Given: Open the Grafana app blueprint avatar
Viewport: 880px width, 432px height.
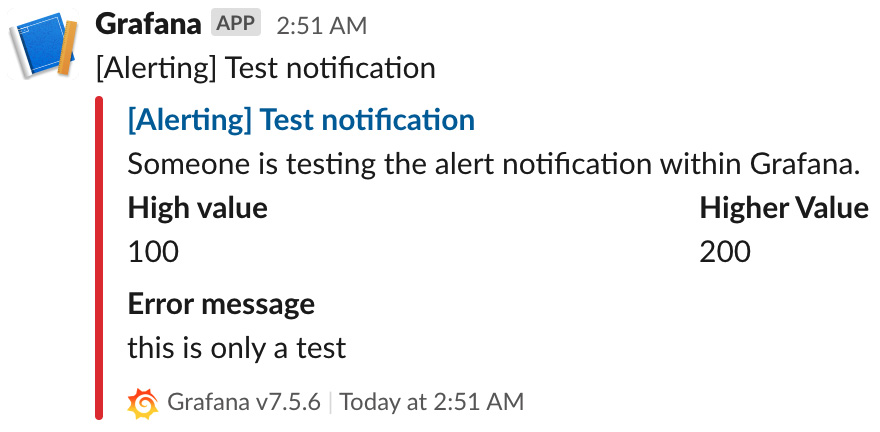Looking at the screenshot, I should (x=43, y=44).
